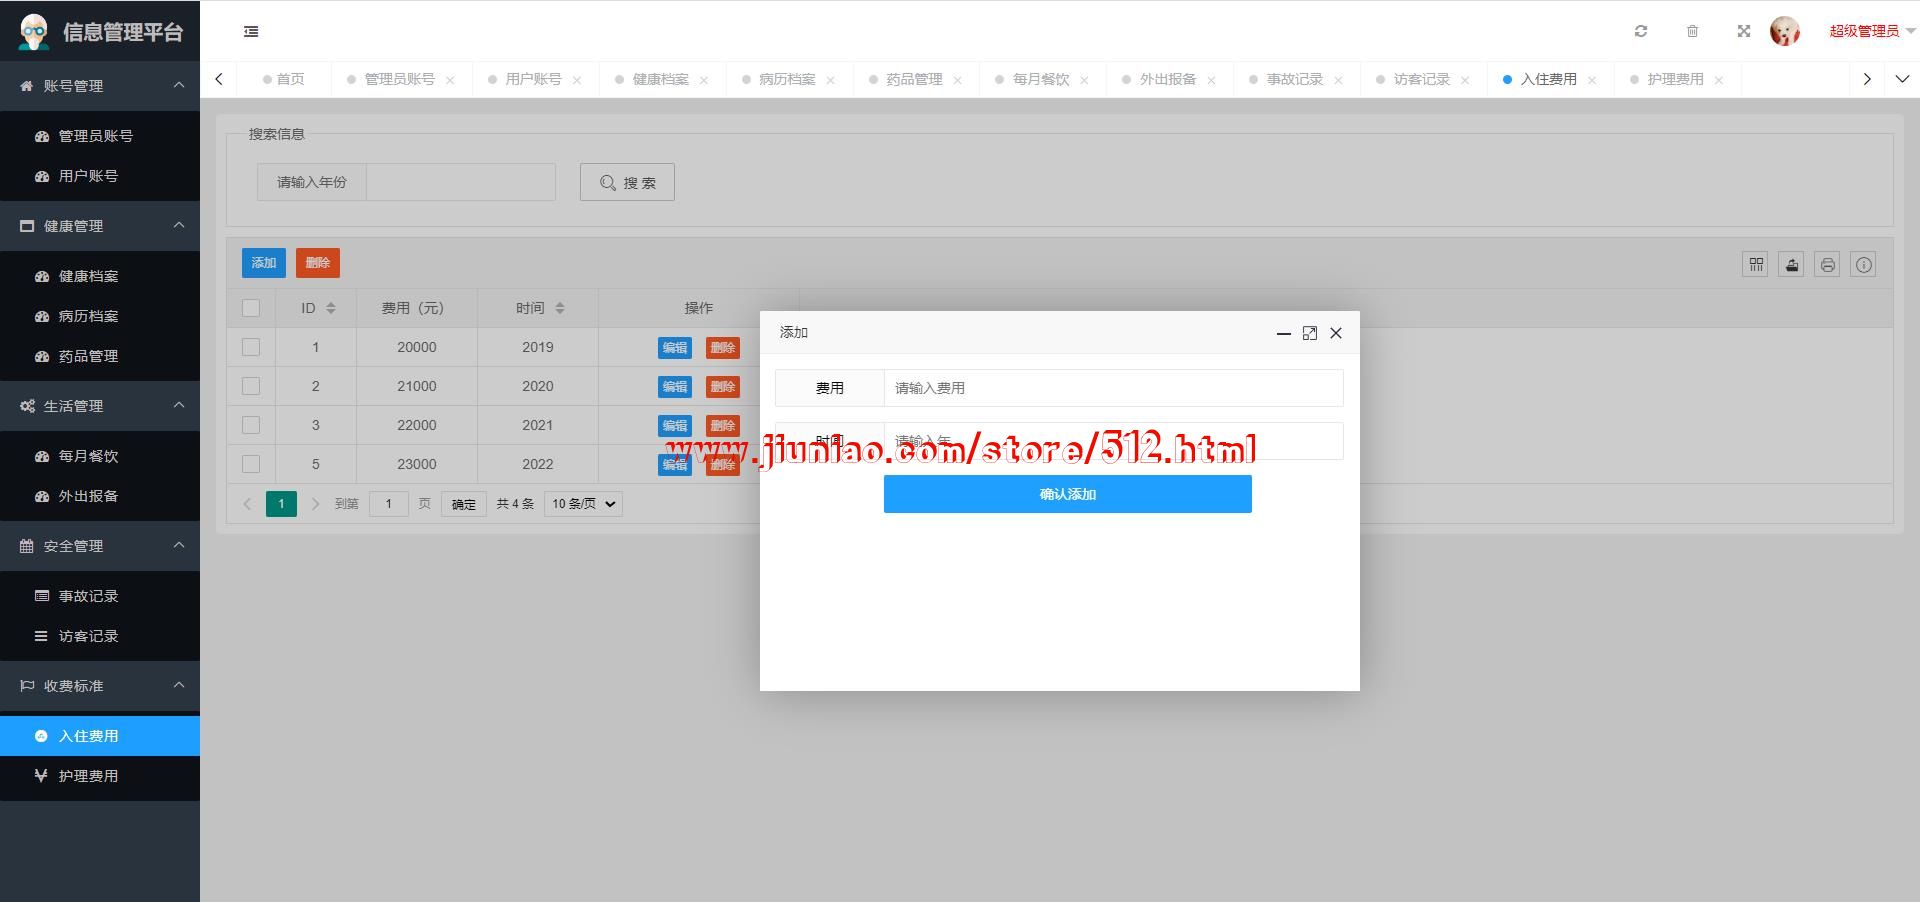Click the 搜索 search button

627,182
